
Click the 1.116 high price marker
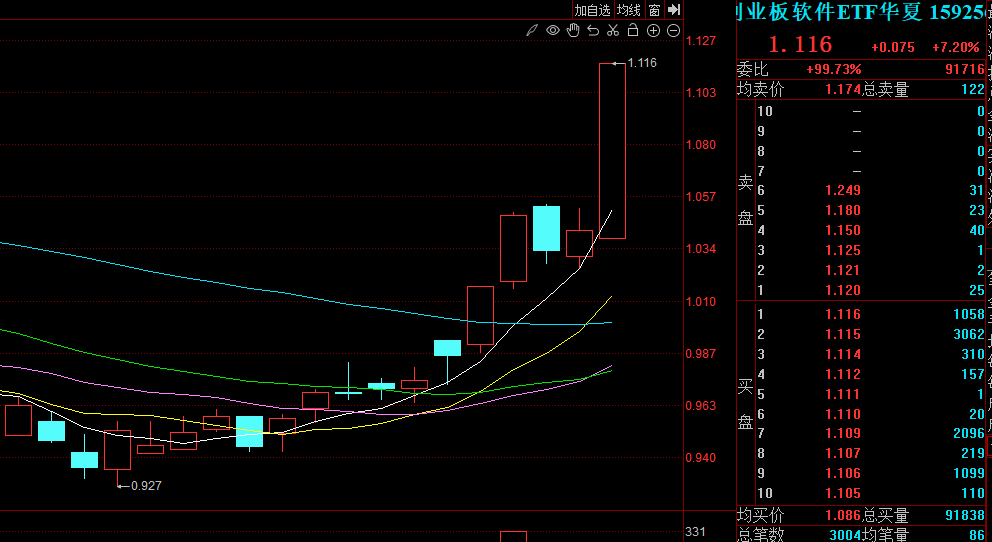(641, 63)
